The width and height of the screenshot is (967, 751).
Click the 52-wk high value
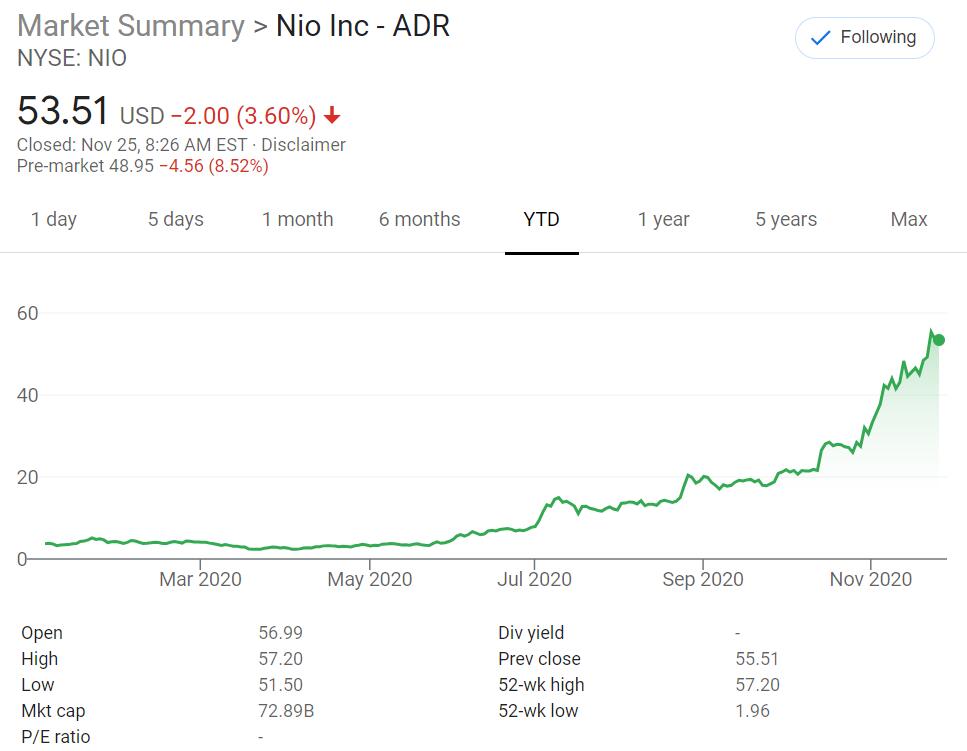757,685
